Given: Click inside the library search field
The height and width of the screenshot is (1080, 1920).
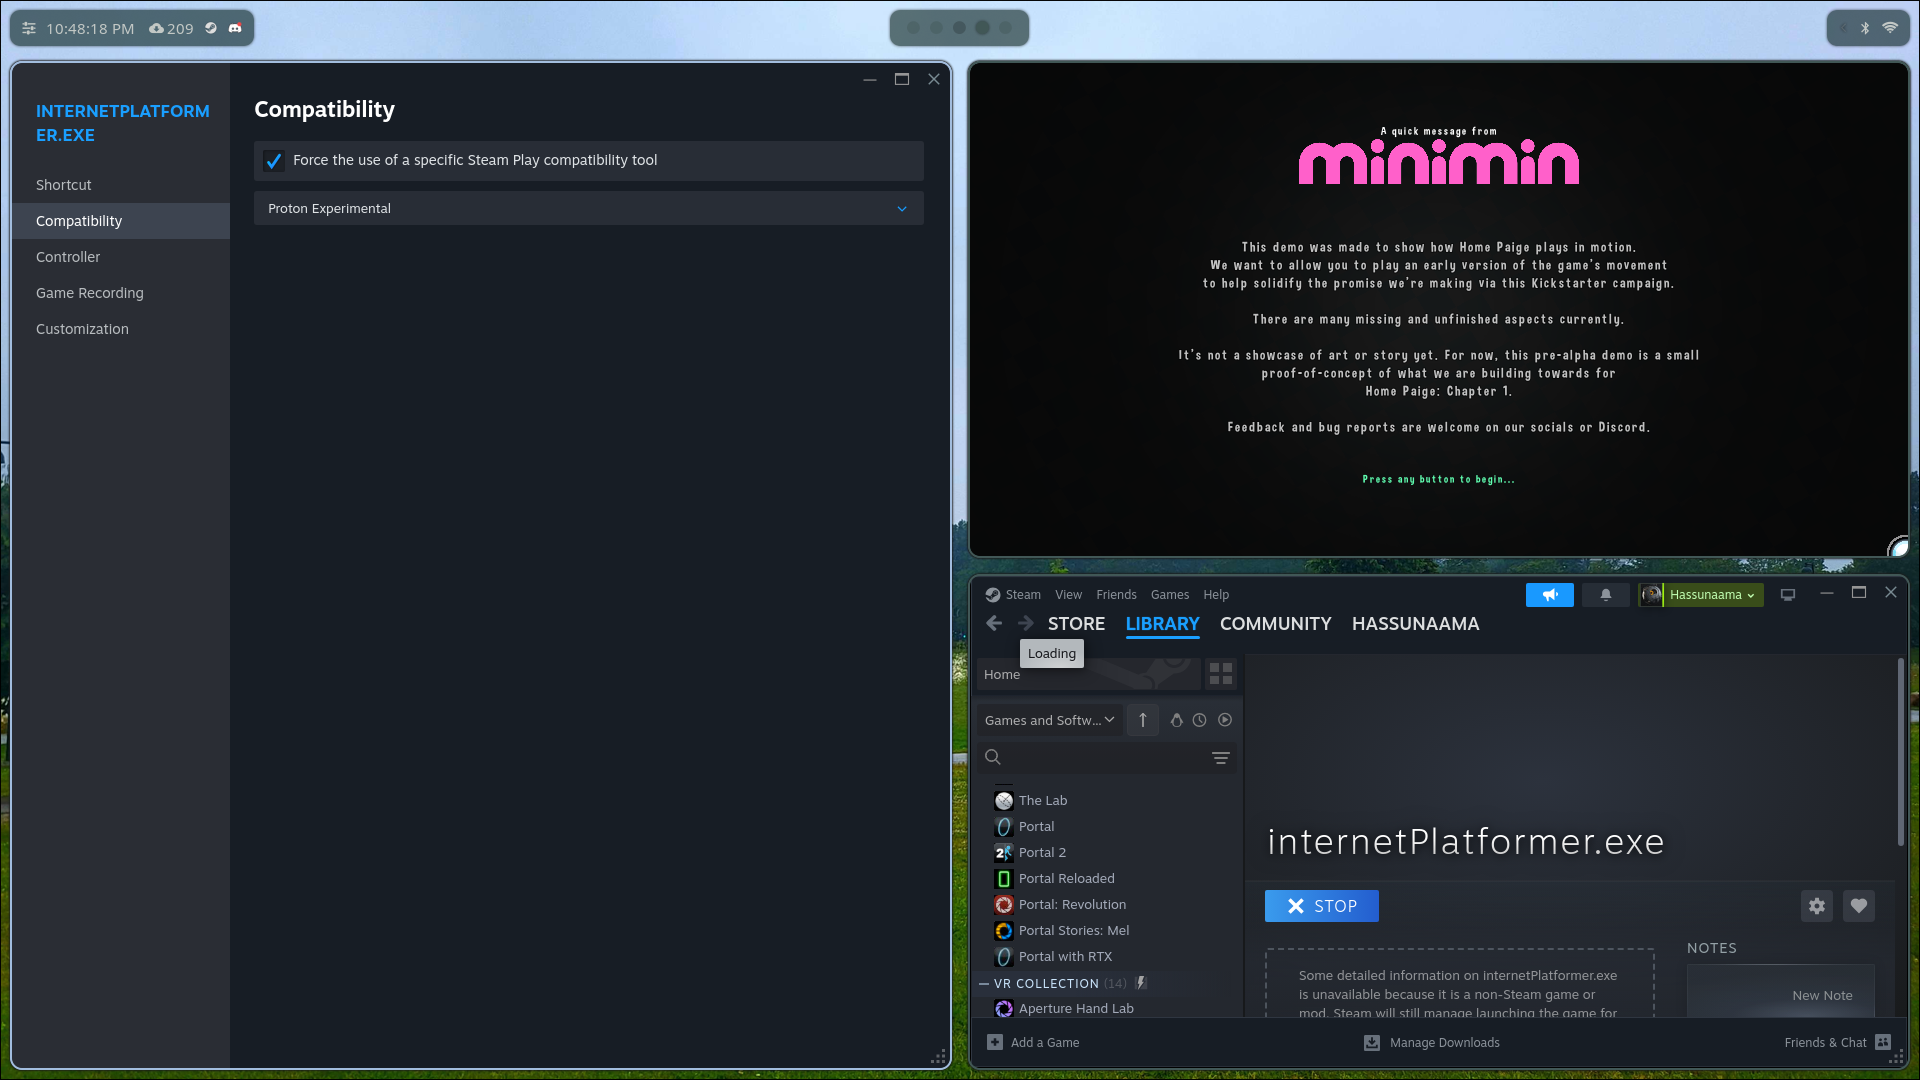Looking at the screenshot, I should [1090, 757].
